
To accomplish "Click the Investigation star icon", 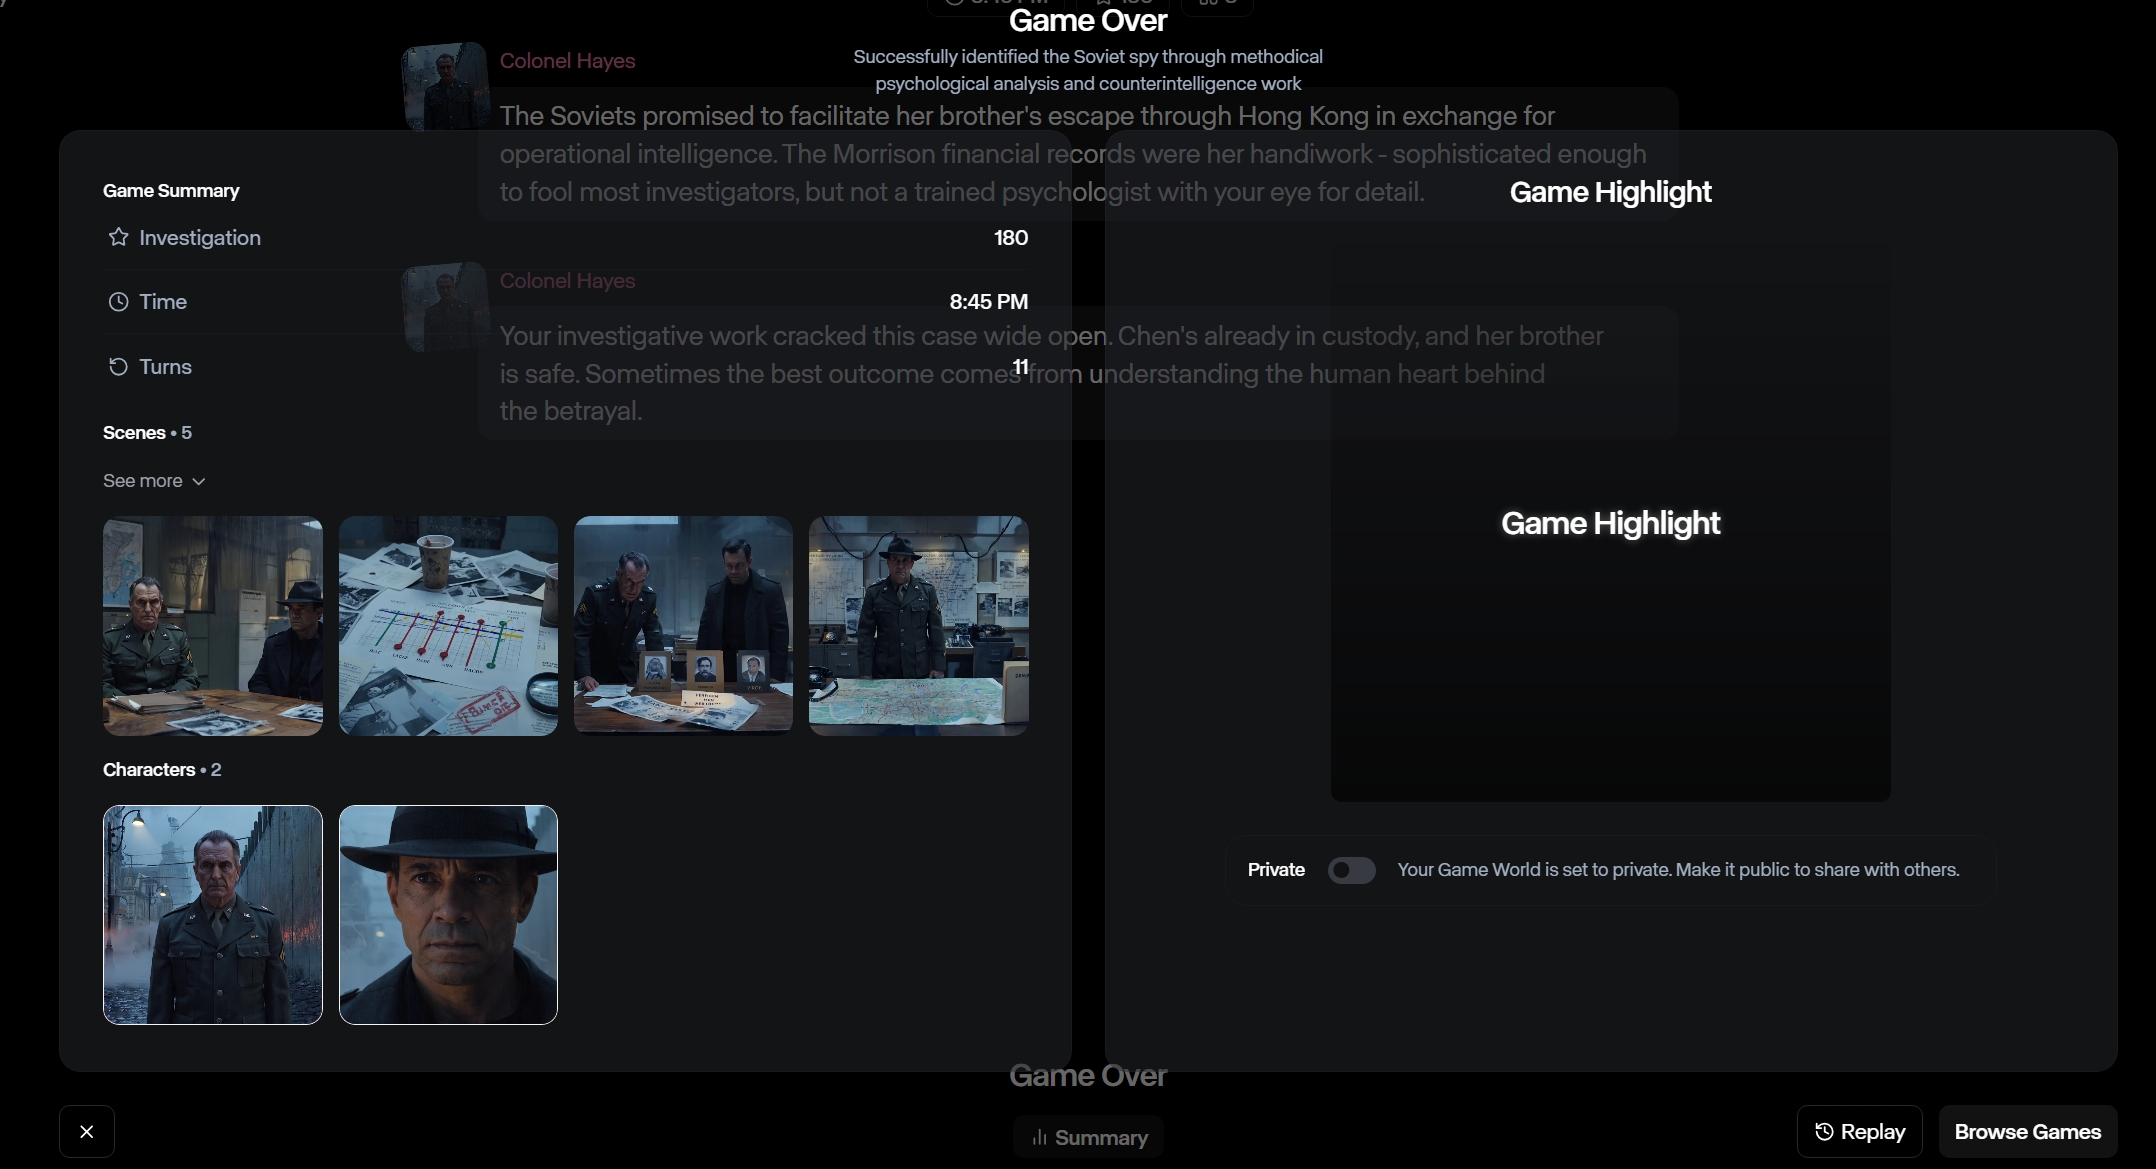I will pyautogui.click(x=118, y=237).
